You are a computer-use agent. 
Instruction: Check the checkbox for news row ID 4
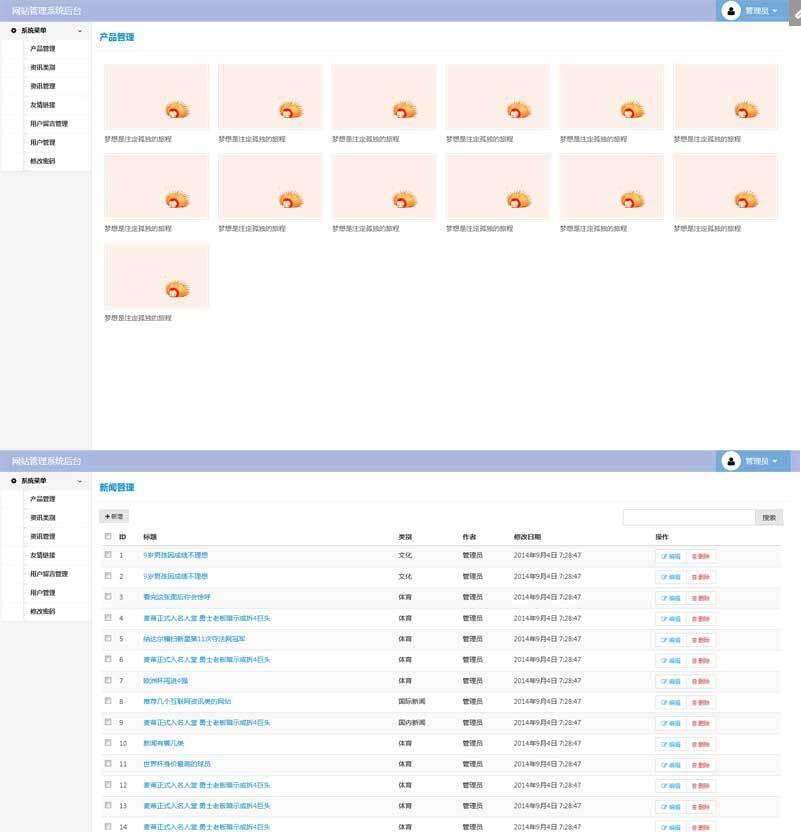pos(108,618)
